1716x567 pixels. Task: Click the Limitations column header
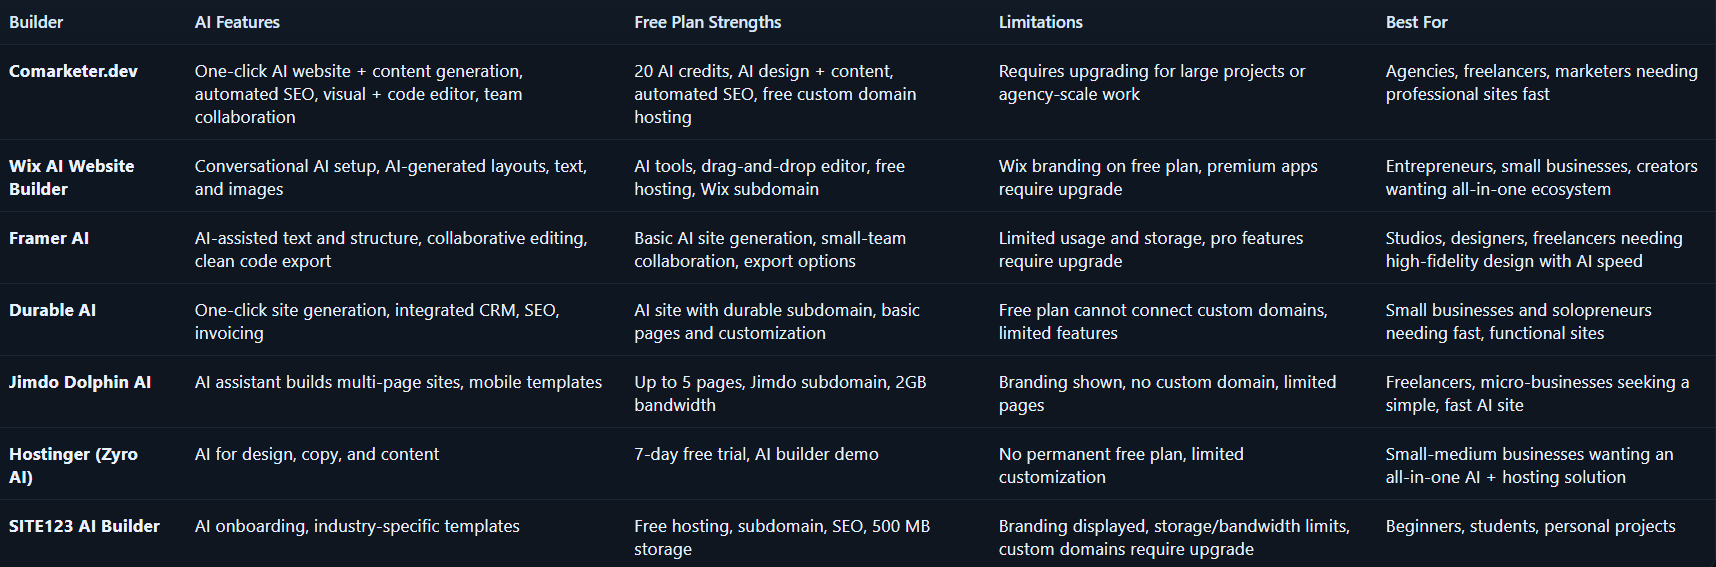[1040, 22]
